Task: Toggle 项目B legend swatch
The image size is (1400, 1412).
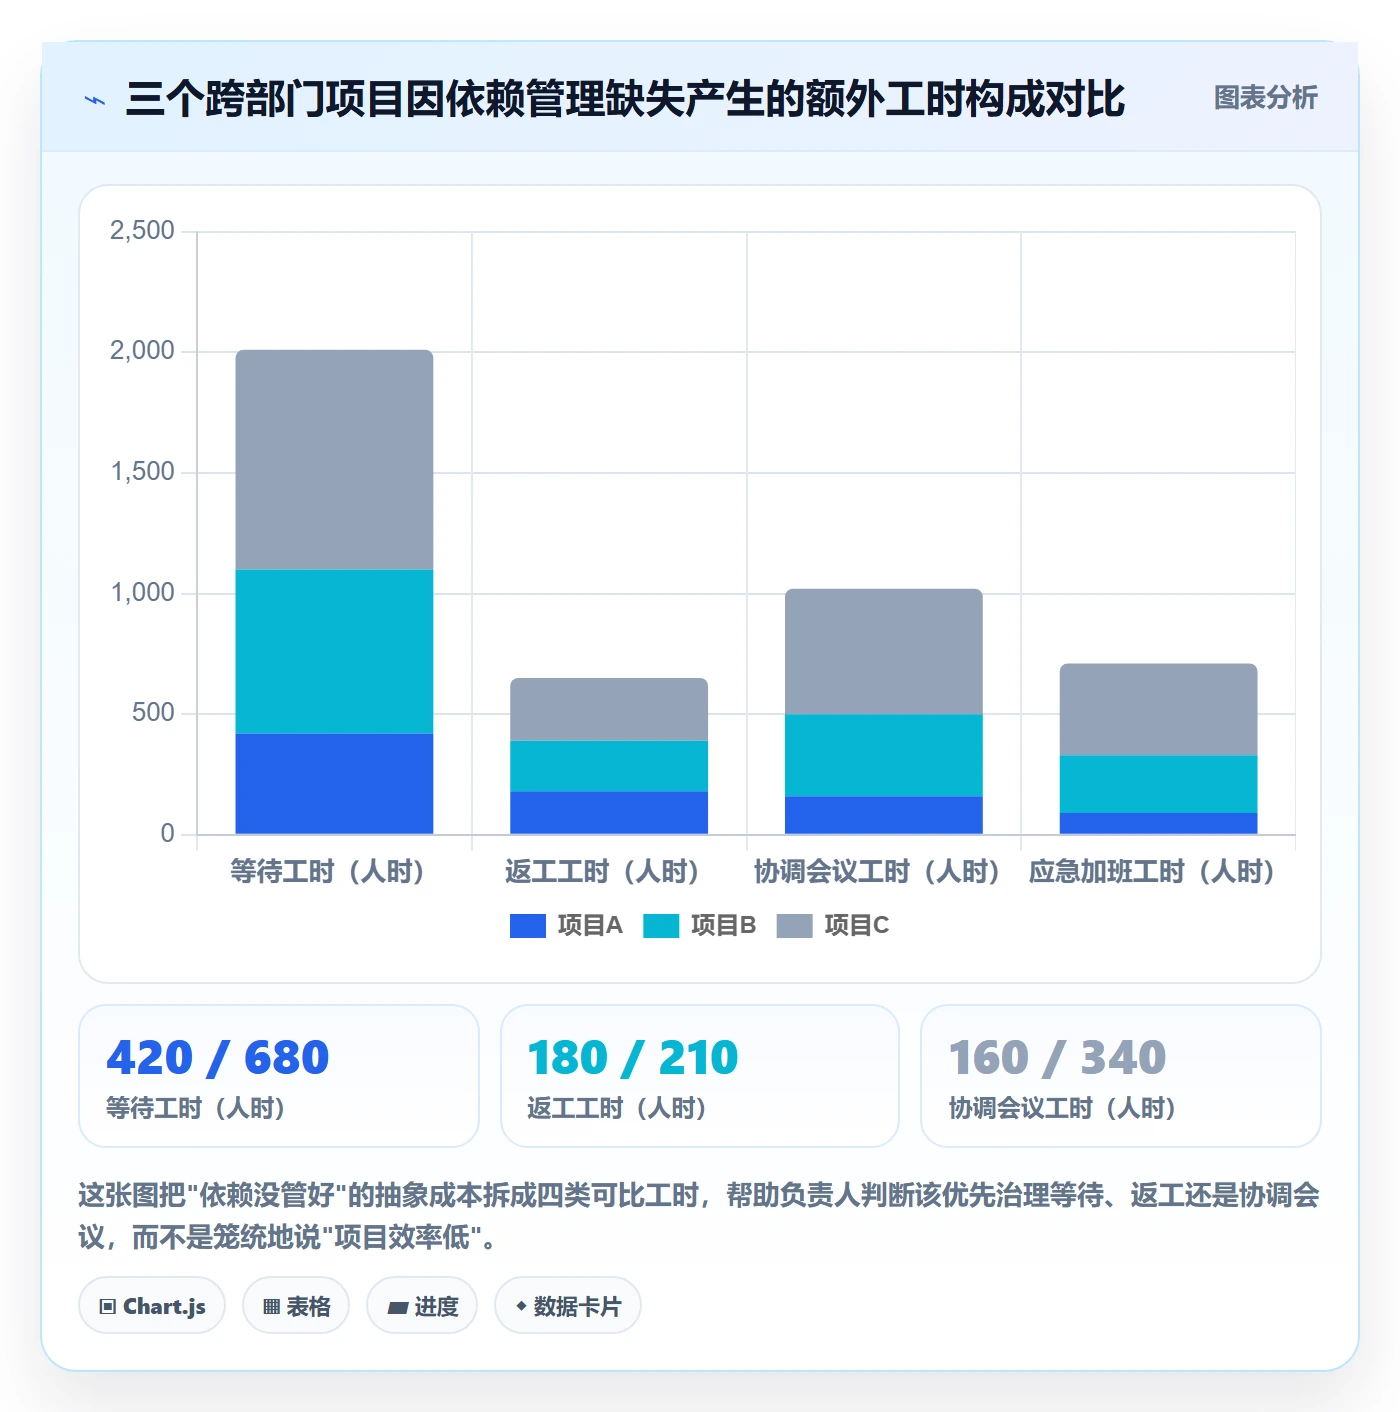Action: coord(660,926)
